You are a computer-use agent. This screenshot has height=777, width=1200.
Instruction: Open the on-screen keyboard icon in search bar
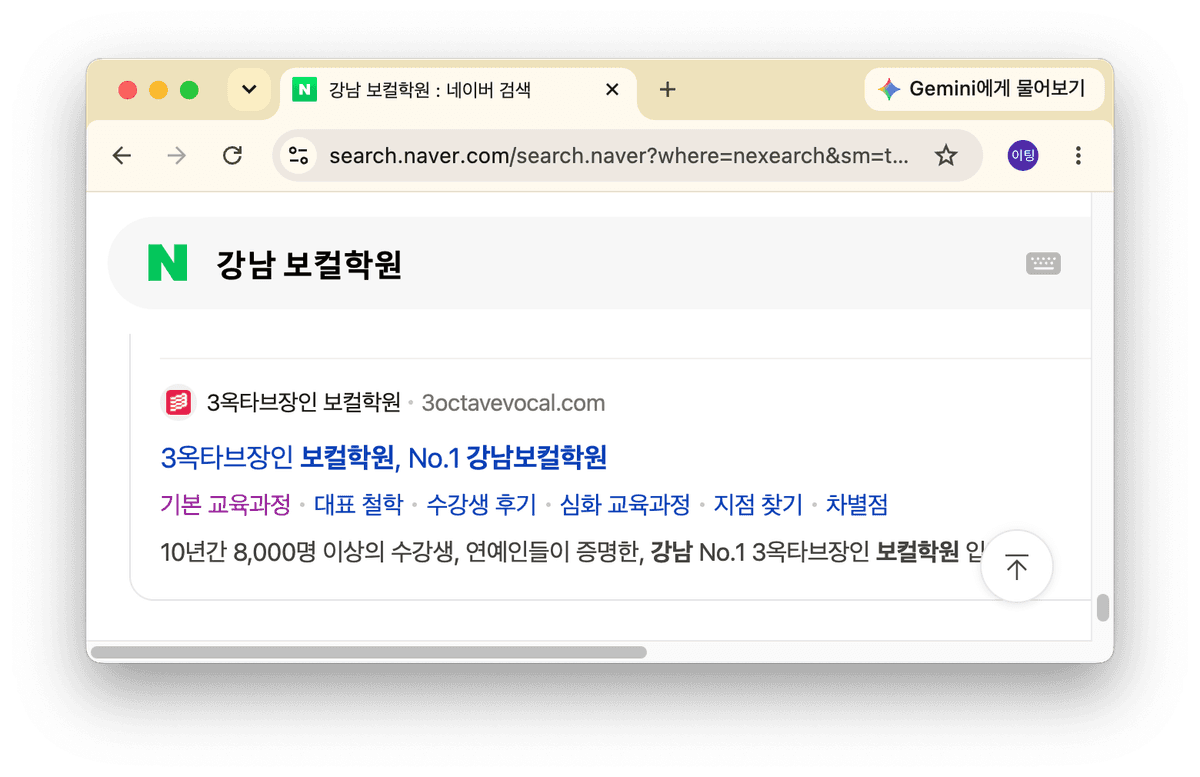1043,264
